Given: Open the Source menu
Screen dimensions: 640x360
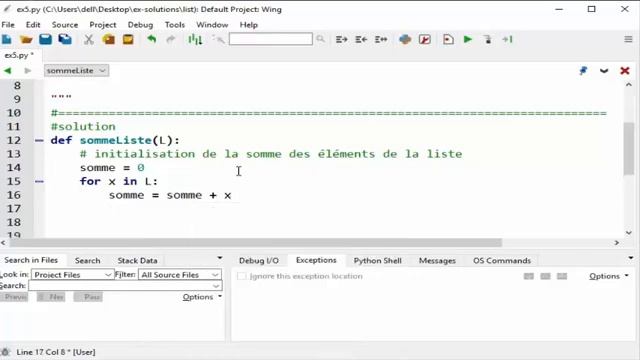Looking at the screenshot, I should (64, 24).
